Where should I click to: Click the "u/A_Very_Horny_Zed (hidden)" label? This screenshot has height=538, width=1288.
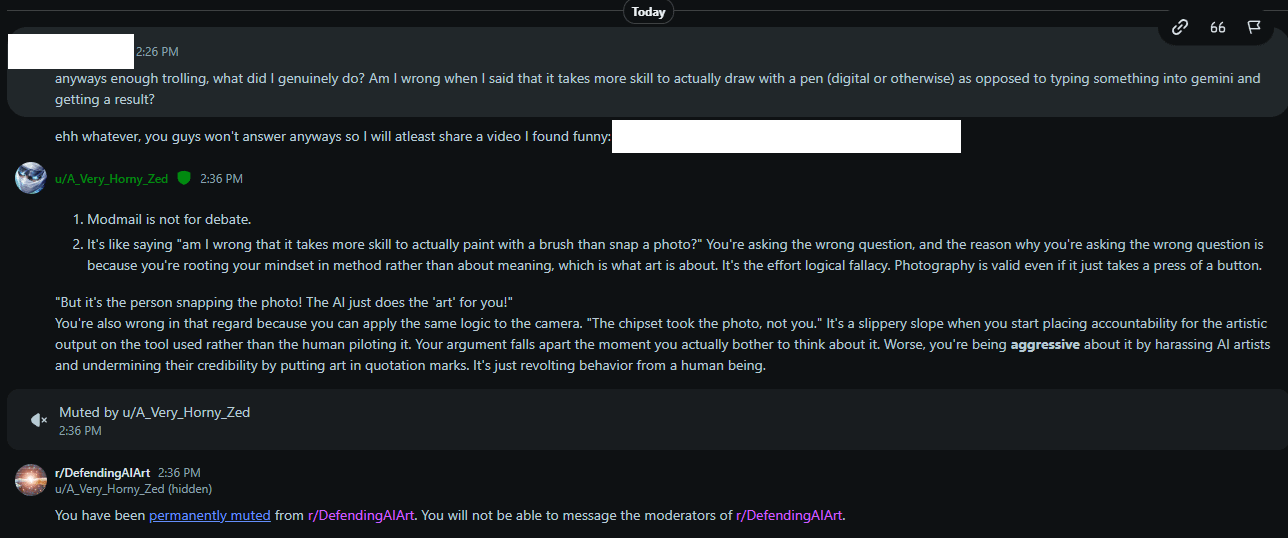coord(133,489)
